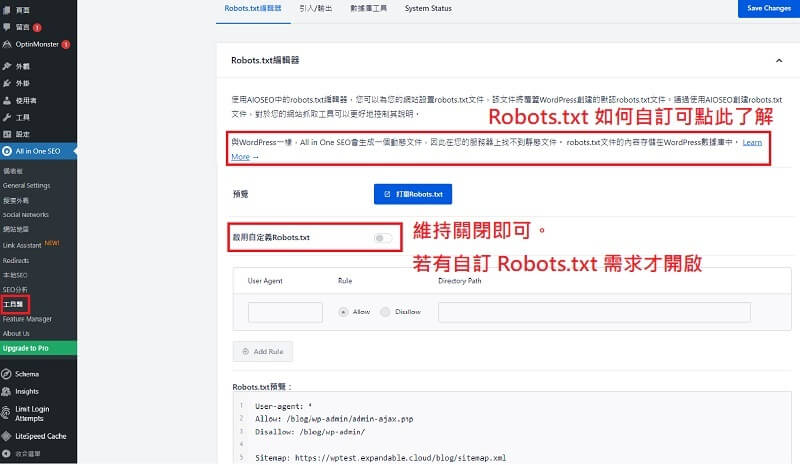The height and width of the screenshot is (465, 800).
Task: Switch to the Import/Export tab
Action: [316, 9]
